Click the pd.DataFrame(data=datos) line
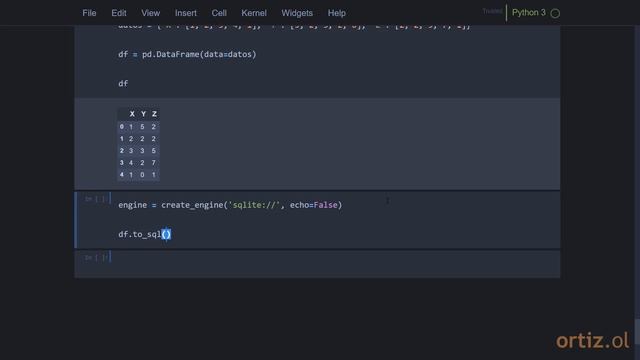This screenshot has width=640, height=360. click(187, 54)
